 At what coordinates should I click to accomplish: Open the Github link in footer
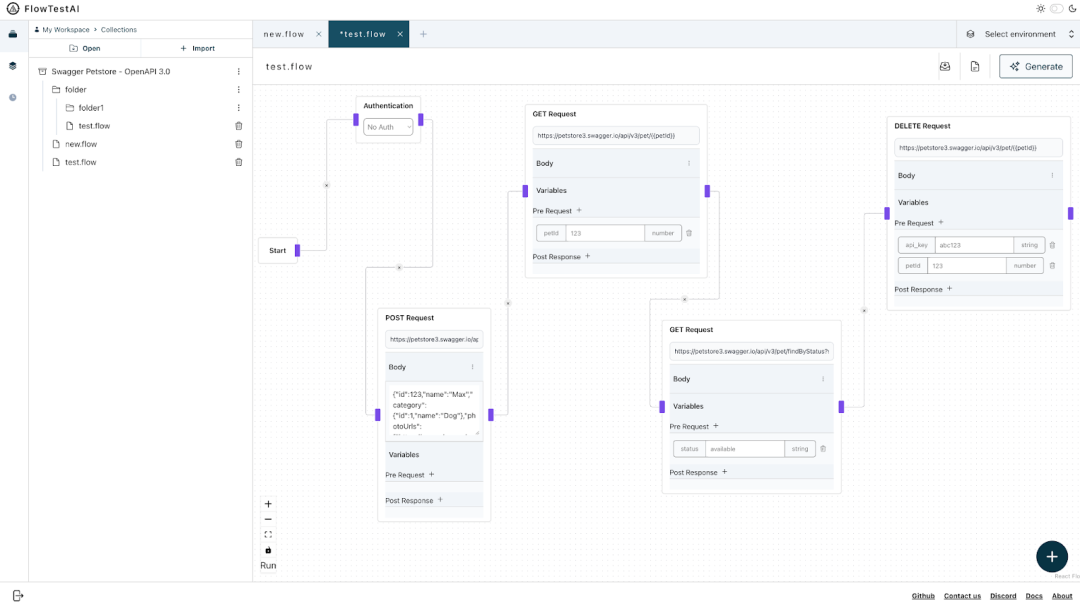(923, 596)
